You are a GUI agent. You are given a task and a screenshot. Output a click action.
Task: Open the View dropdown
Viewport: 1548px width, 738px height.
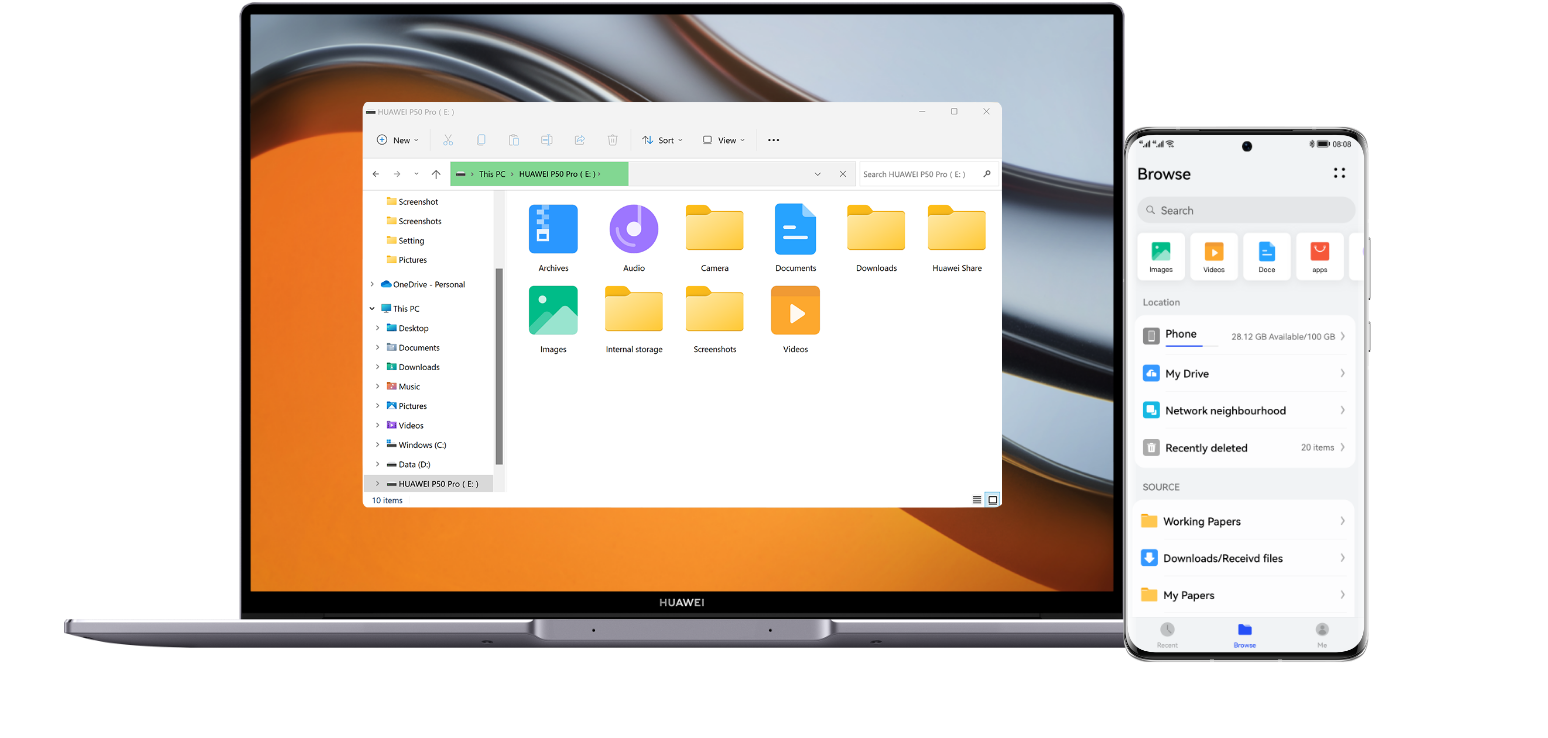(x=724, y=140)
